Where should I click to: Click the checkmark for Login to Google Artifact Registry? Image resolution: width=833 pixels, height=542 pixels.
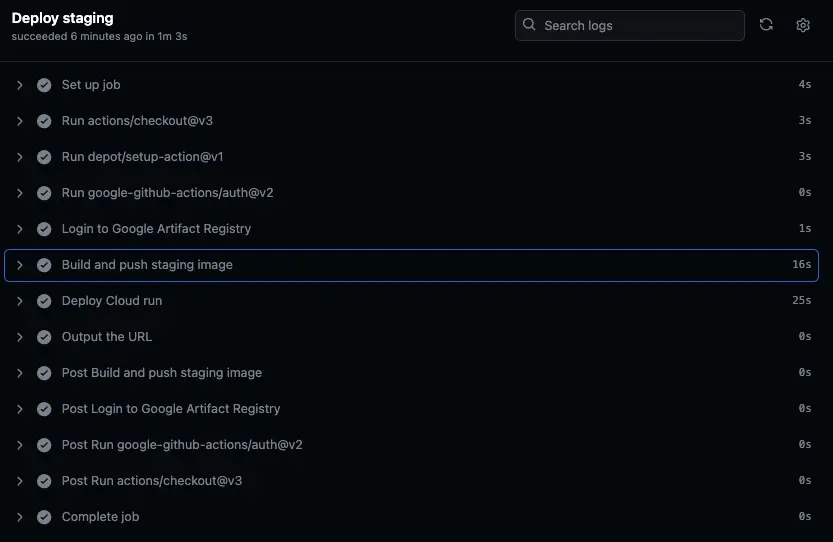point(44,229)
